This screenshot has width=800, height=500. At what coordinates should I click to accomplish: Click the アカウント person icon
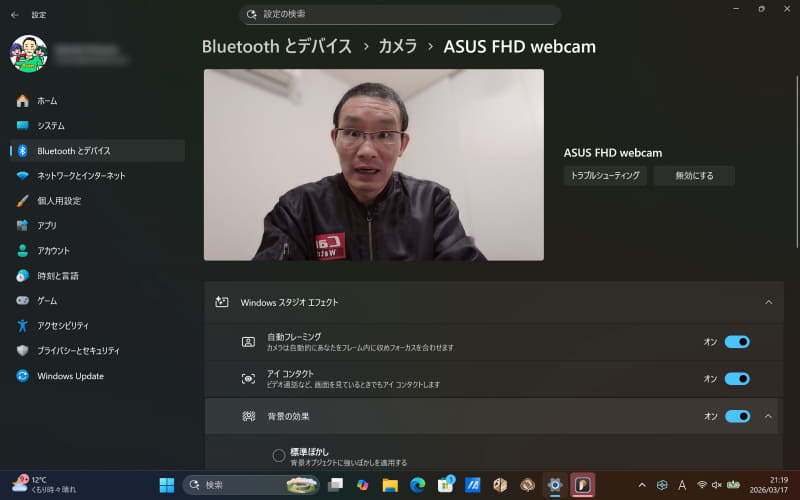[22, 251]
